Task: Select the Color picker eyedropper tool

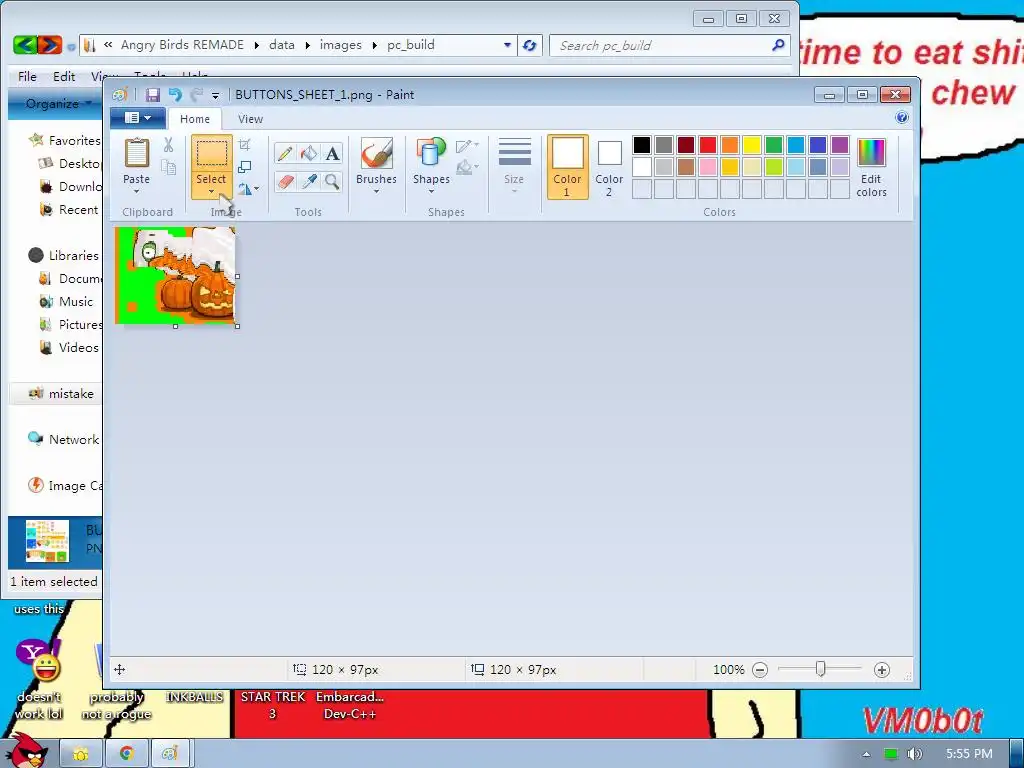Action: point(308,181)
